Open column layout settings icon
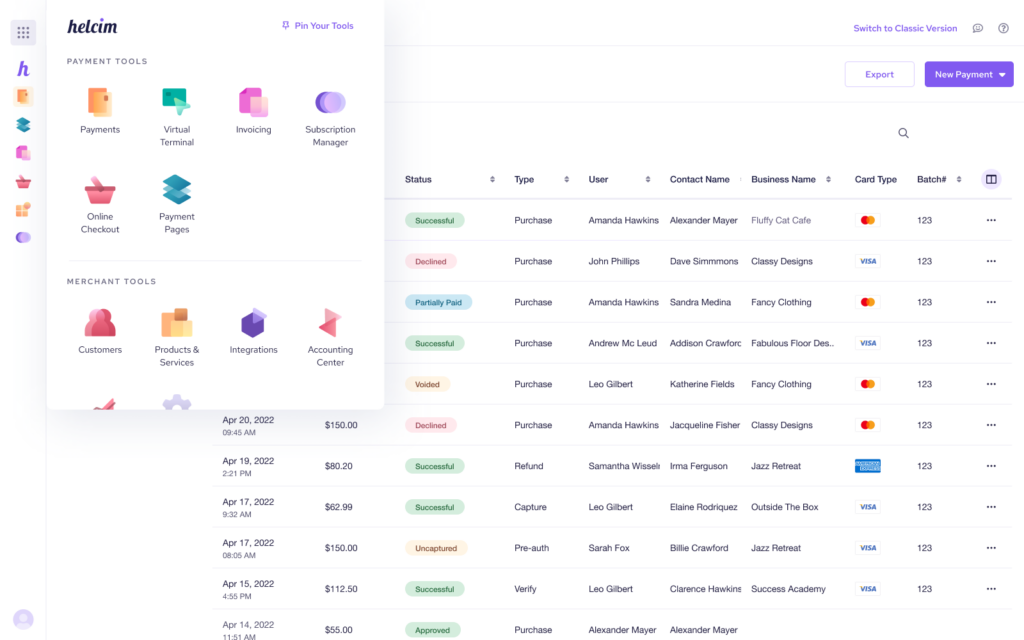This screenshot has height=640, width=1024. tap(991, 179)
